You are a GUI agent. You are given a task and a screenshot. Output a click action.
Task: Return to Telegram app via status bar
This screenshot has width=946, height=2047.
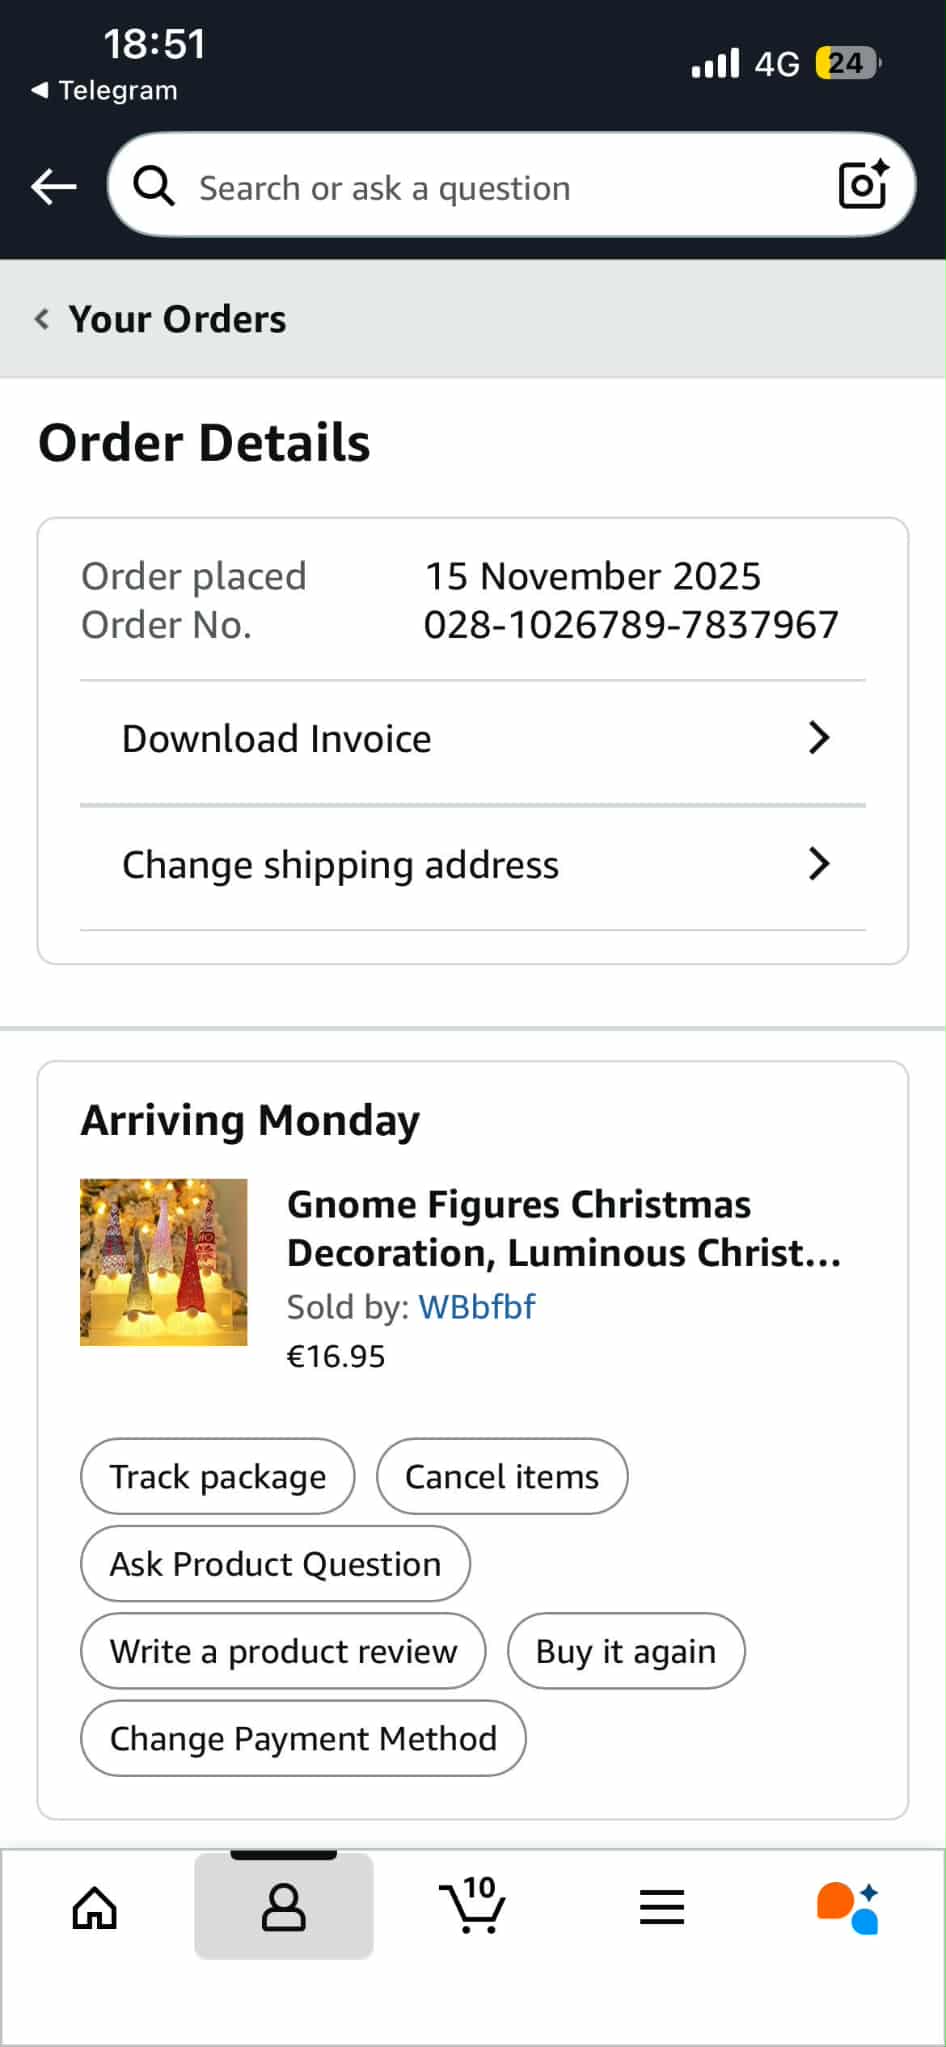[105, 90]
